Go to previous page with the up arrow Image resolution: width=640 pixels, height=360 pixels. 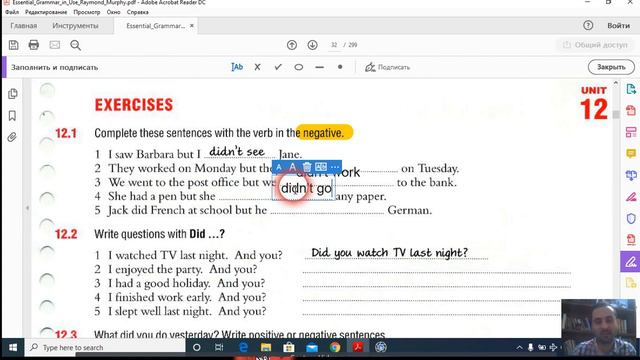click(292, 45)
